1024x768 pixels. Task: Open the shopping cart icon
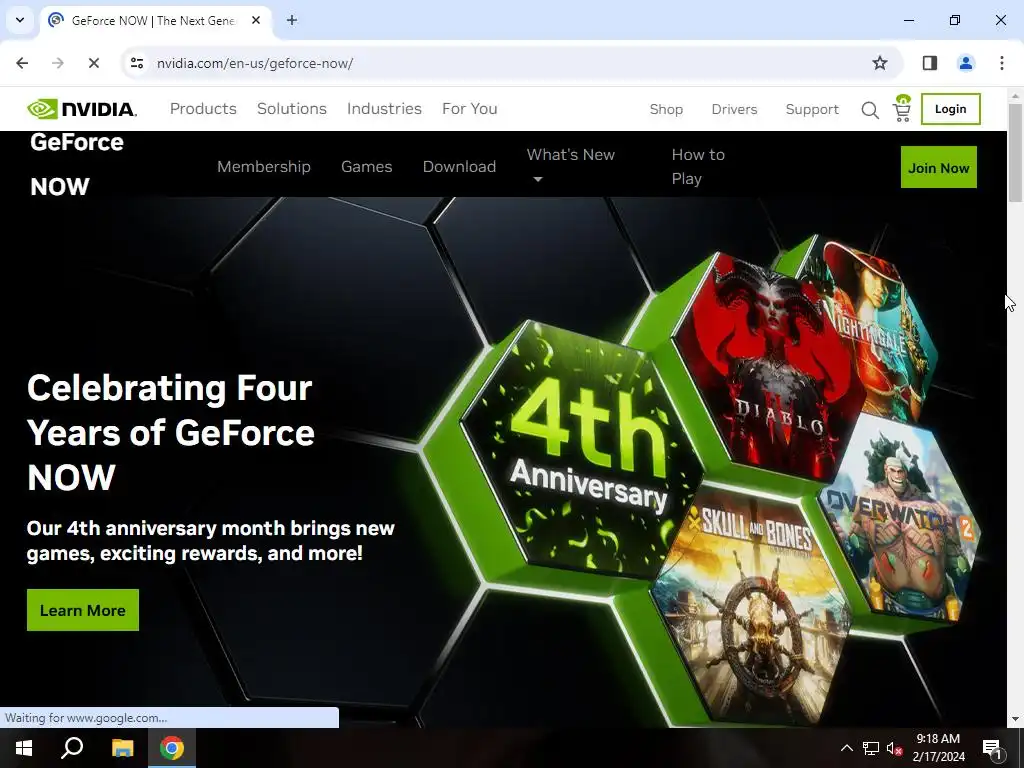click(x=902, y=108)
